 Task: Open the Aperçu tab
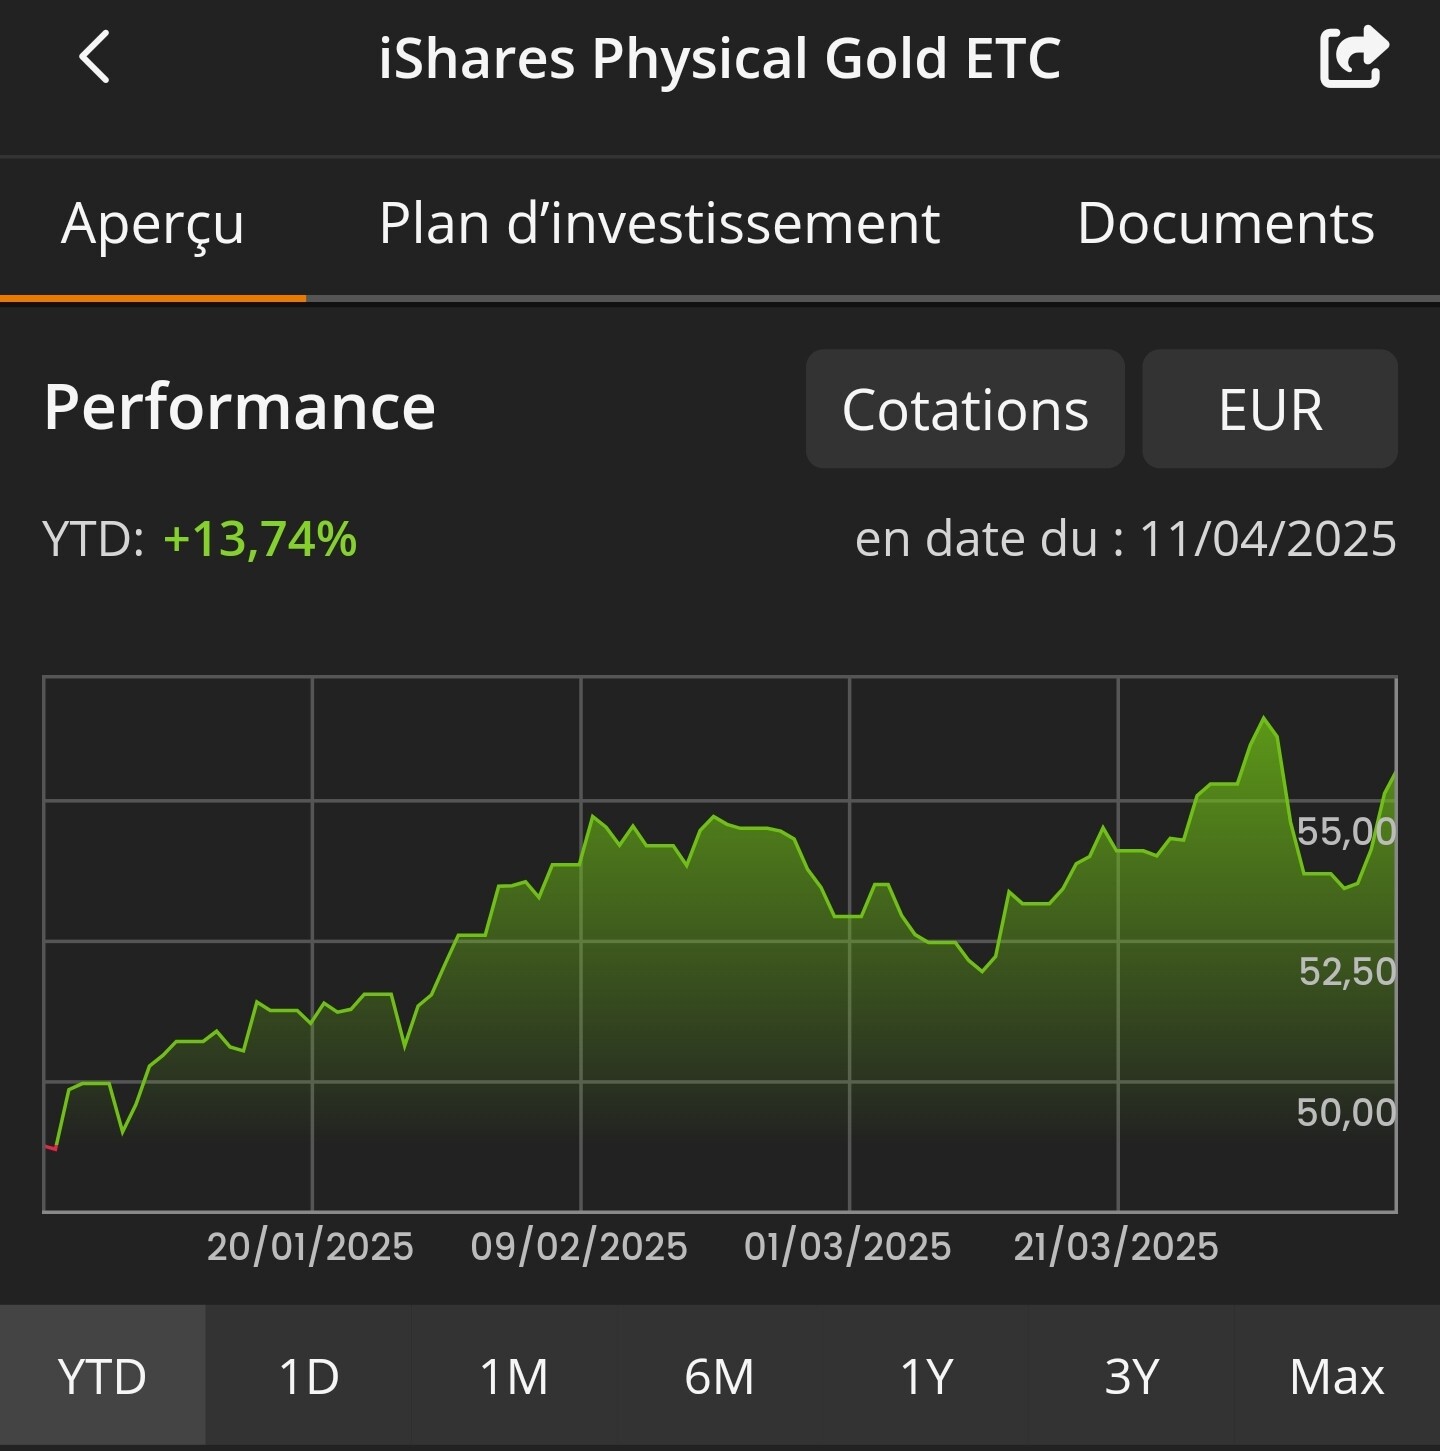(x=152, y=224)
